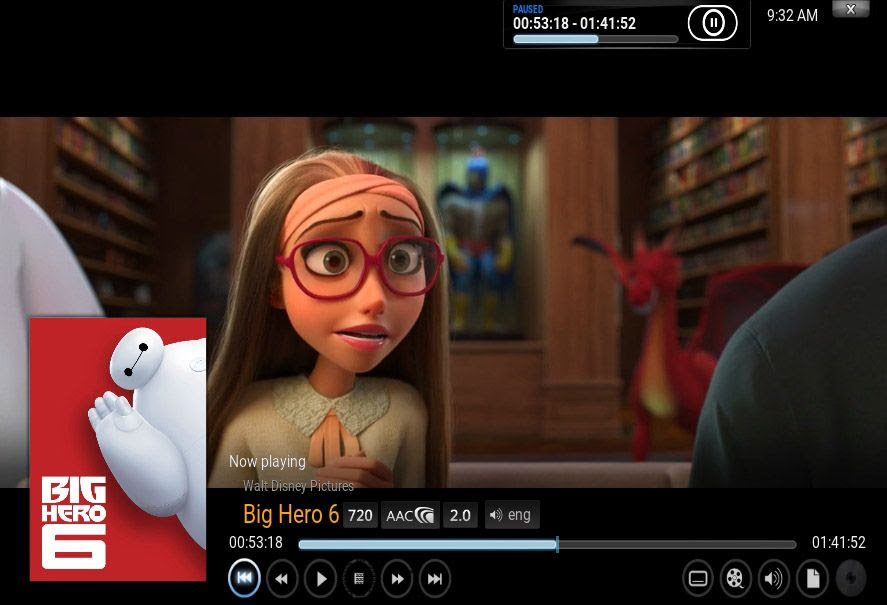Open the audio settings speaker icon
The height and width of the screenshot is (605, 887).
[x=774, y=578]
